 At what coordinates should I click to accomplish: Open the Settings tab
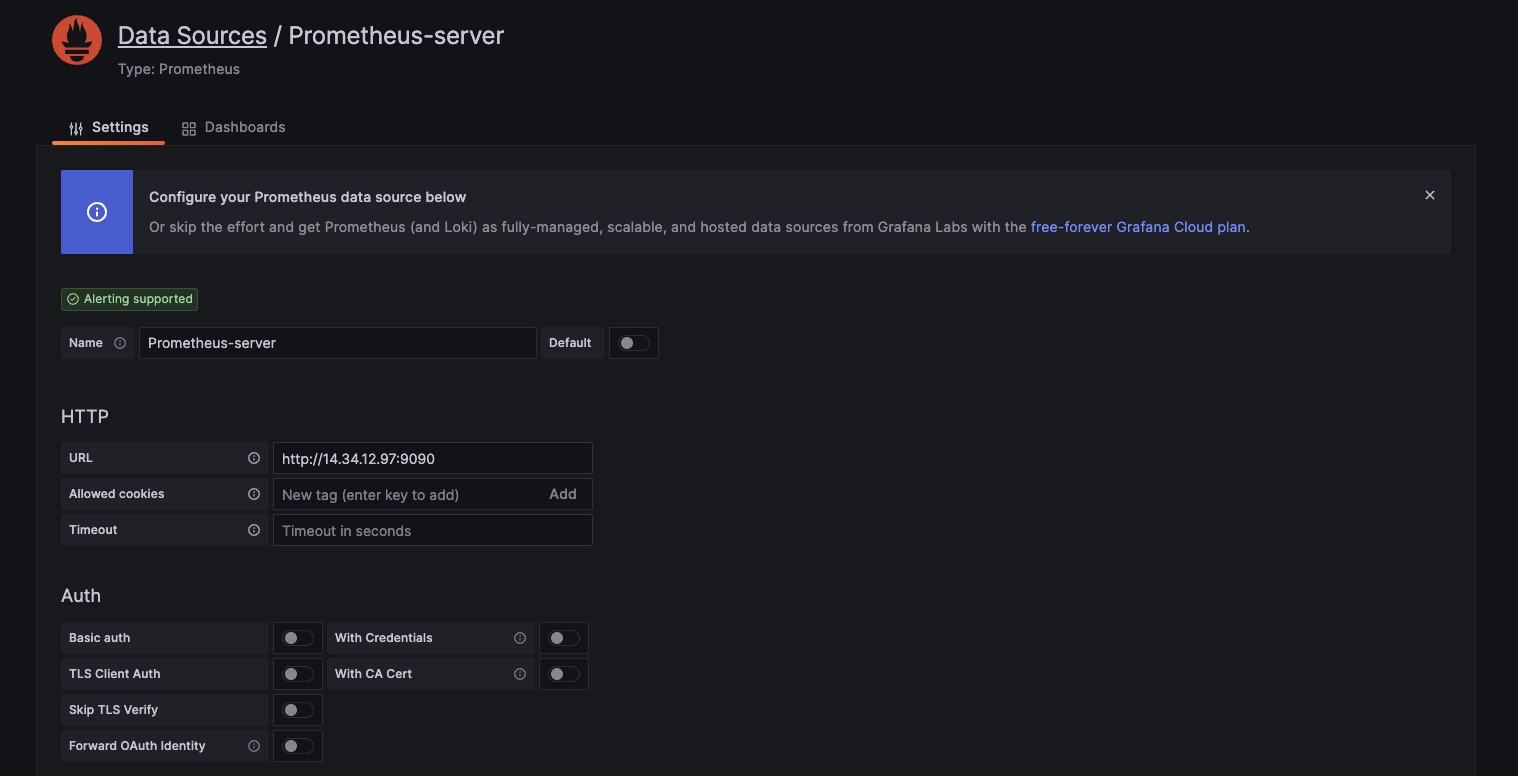pos(108,127)
